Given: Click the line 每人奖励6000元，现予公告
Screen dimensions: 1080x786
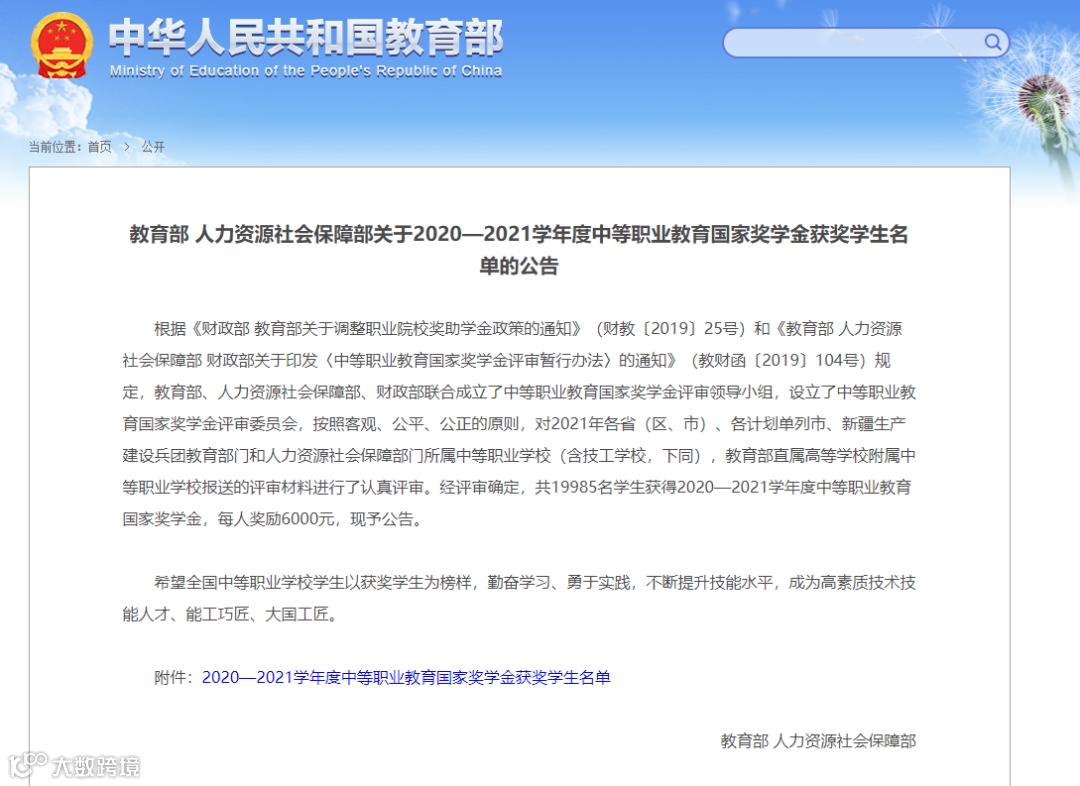Looking at the screenshot, I should click(272, 519).
